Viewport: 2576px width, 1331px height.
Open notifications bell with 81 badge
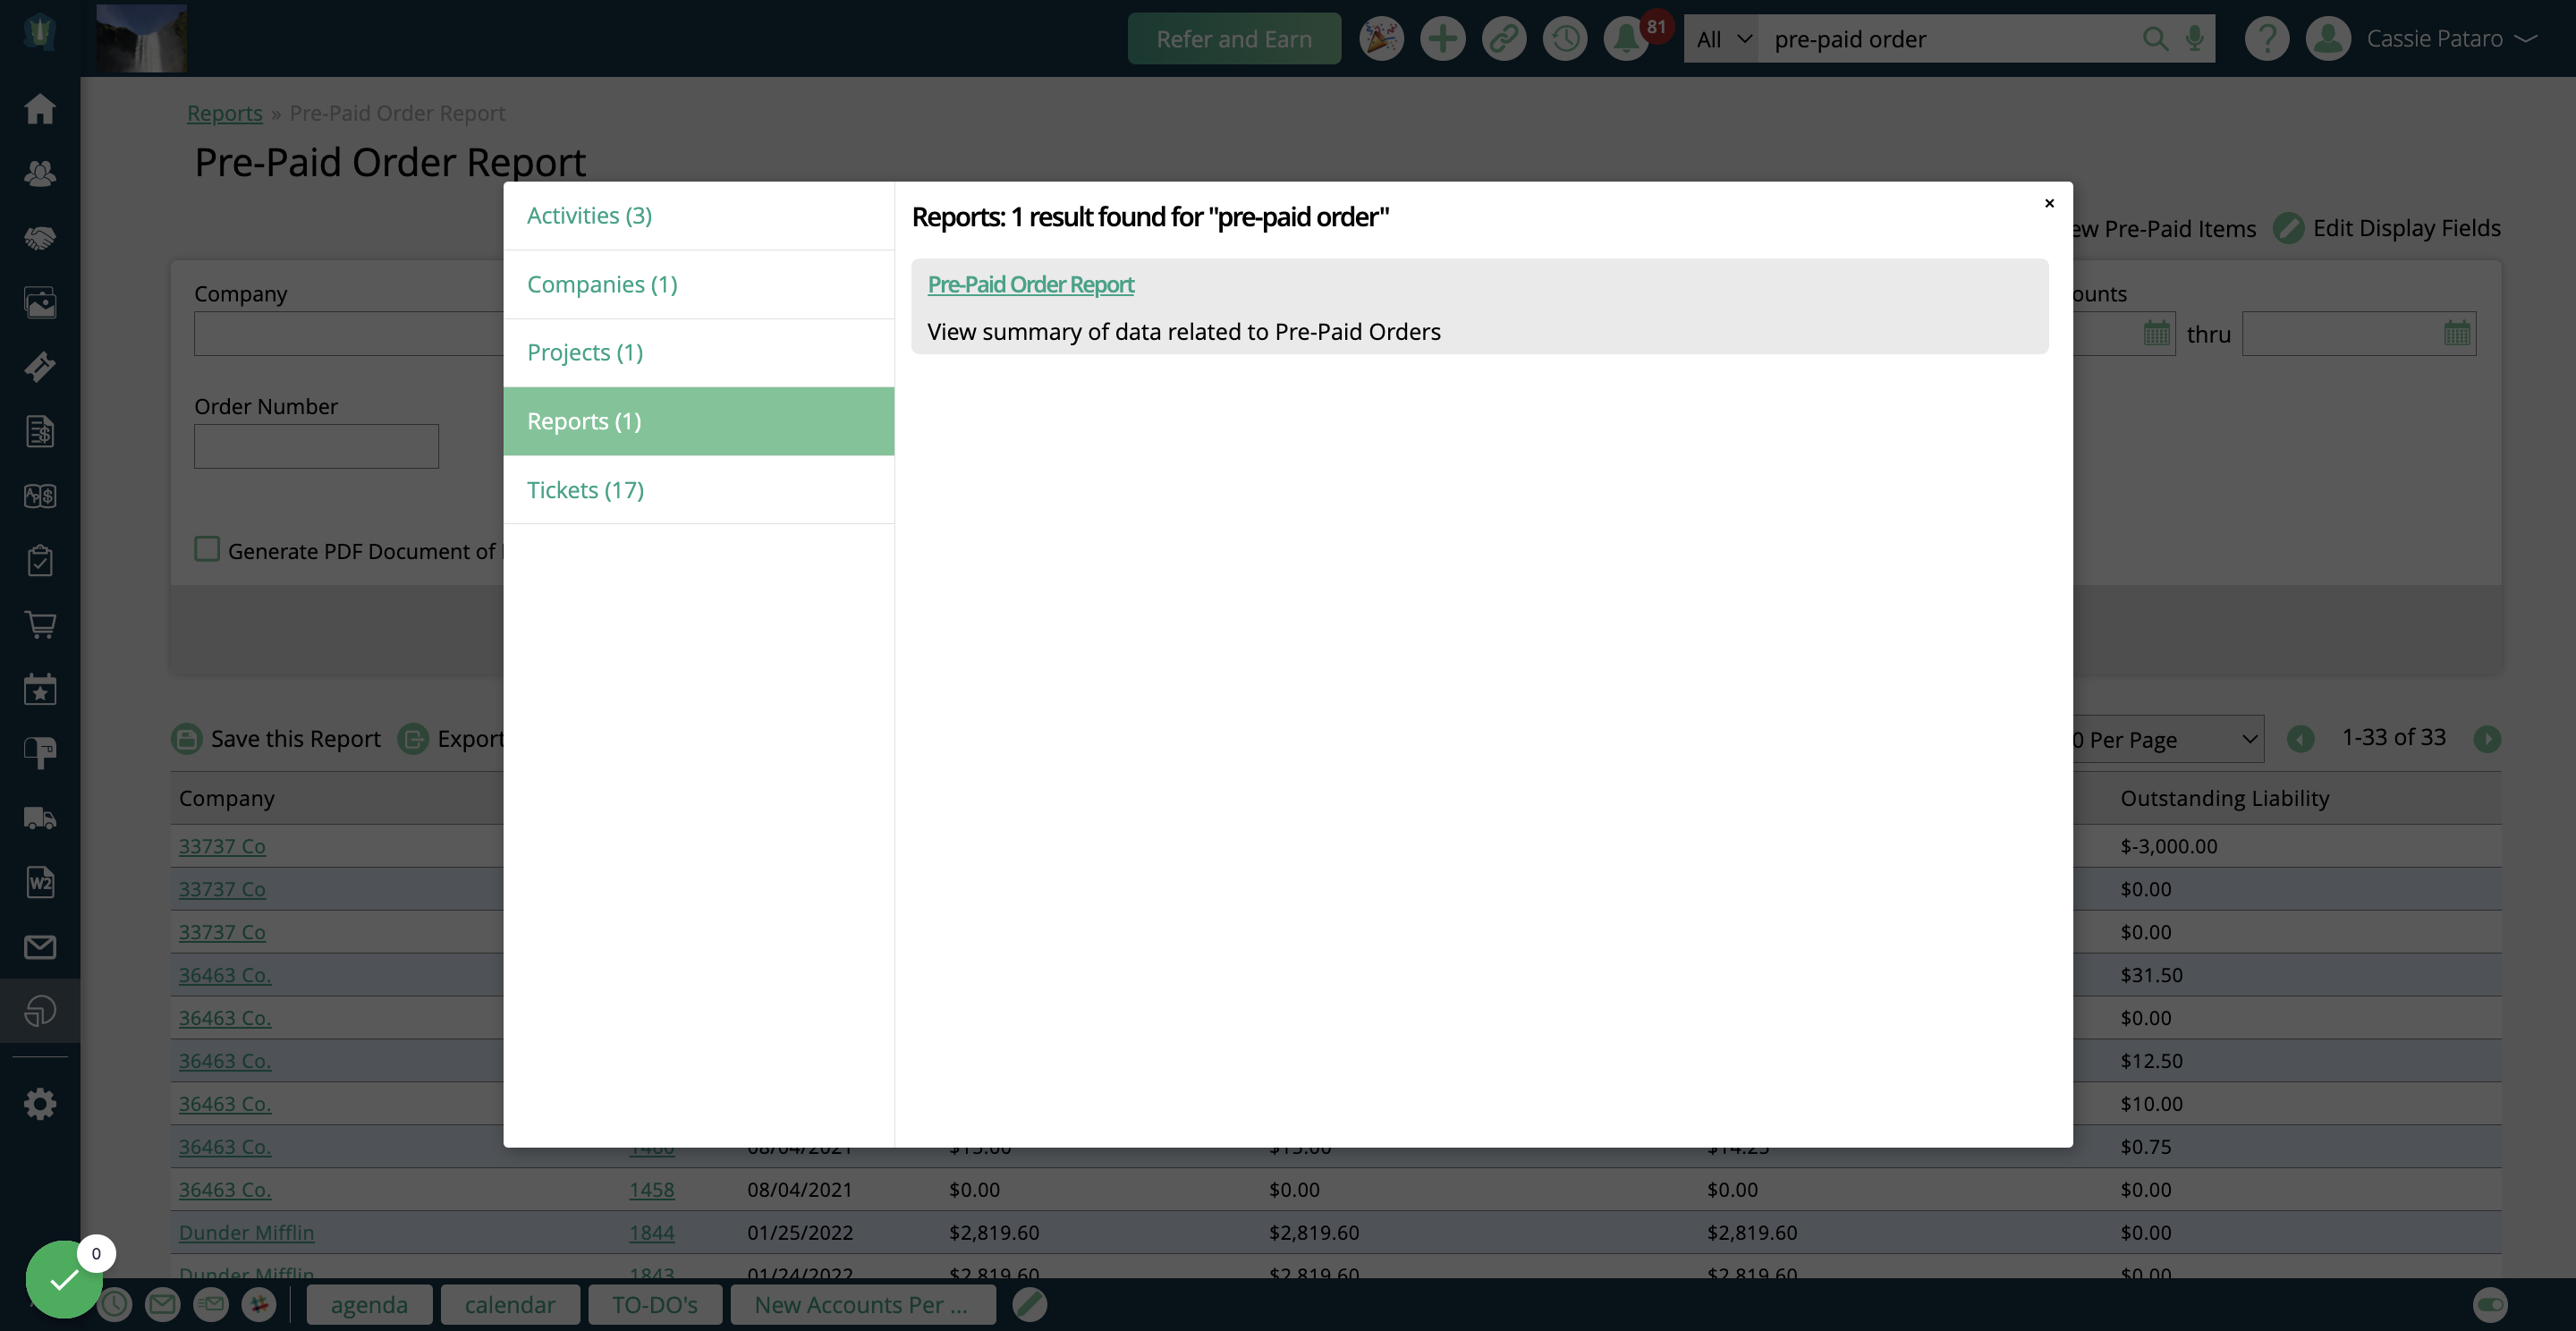click(x=1627, y=39)
